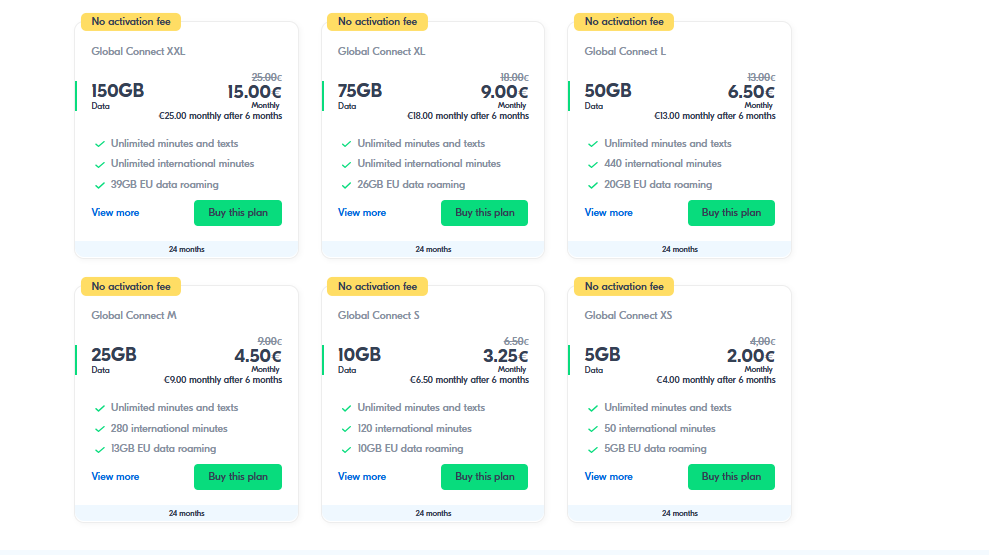The height and width of the screenshot is (555, 989).
Task: Buy the Global Connect M plan
Action: click(238, 477)
